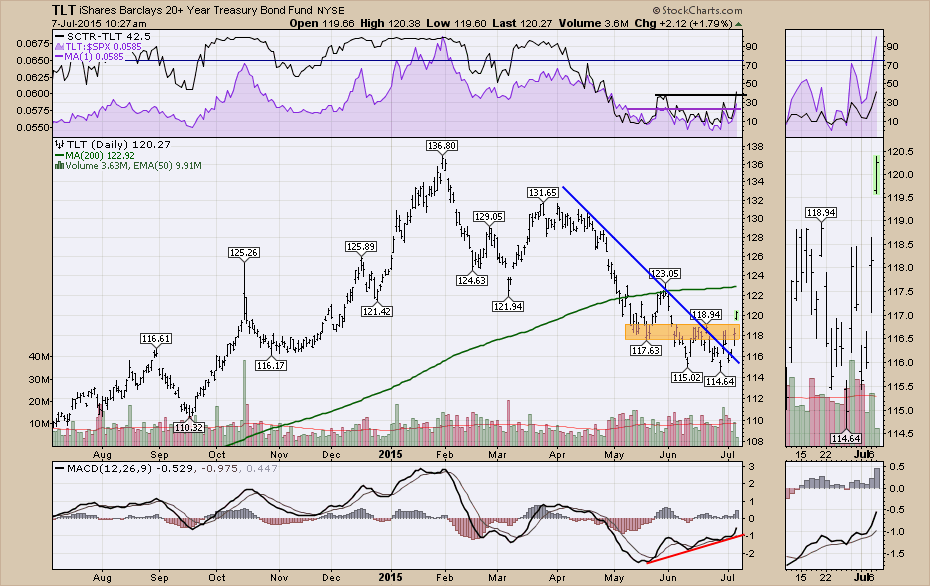Click the Volume 3.6M header value
The width and height of the screenshot is (930, 586).
593,24
